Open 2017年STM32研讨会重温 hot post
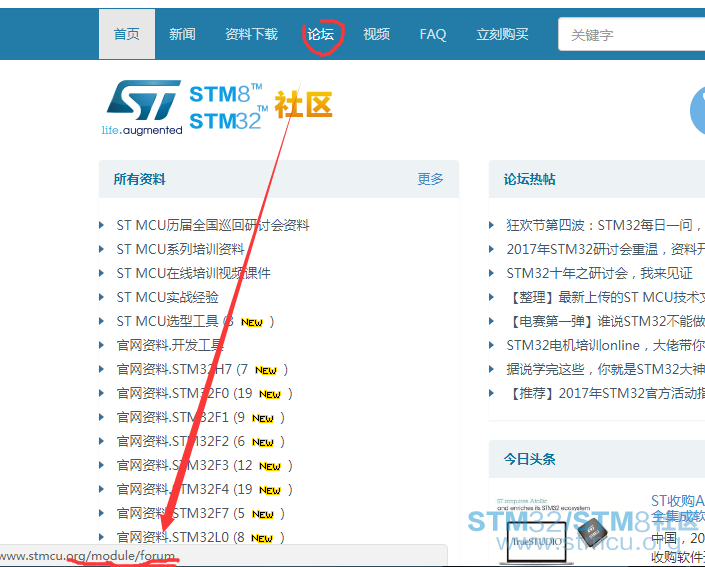Screen dimensions: 705x567 tap(605, 249)
